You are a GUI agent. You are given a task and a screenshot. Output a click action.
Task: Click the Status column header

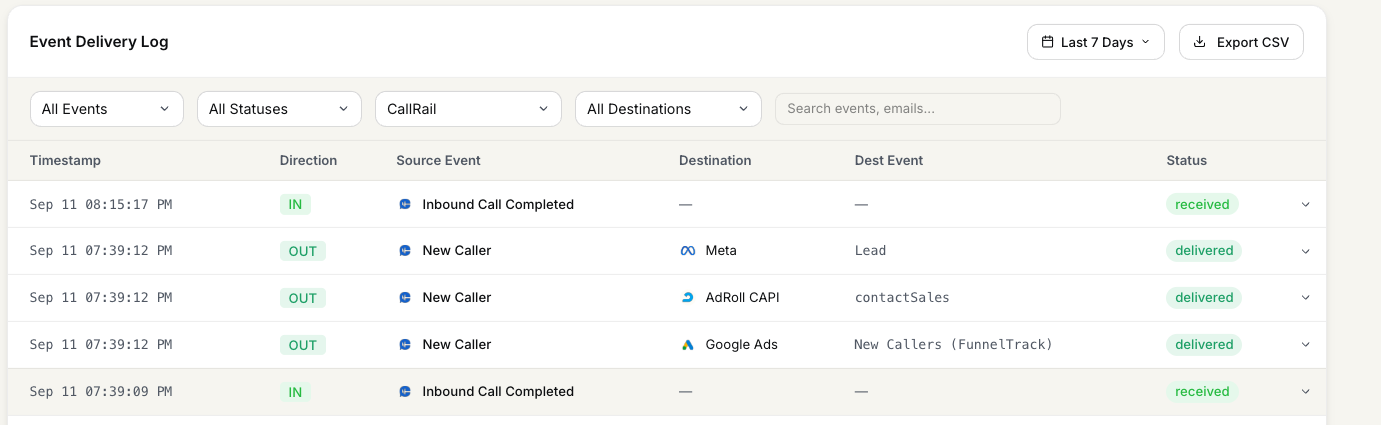pos(1186,160)
